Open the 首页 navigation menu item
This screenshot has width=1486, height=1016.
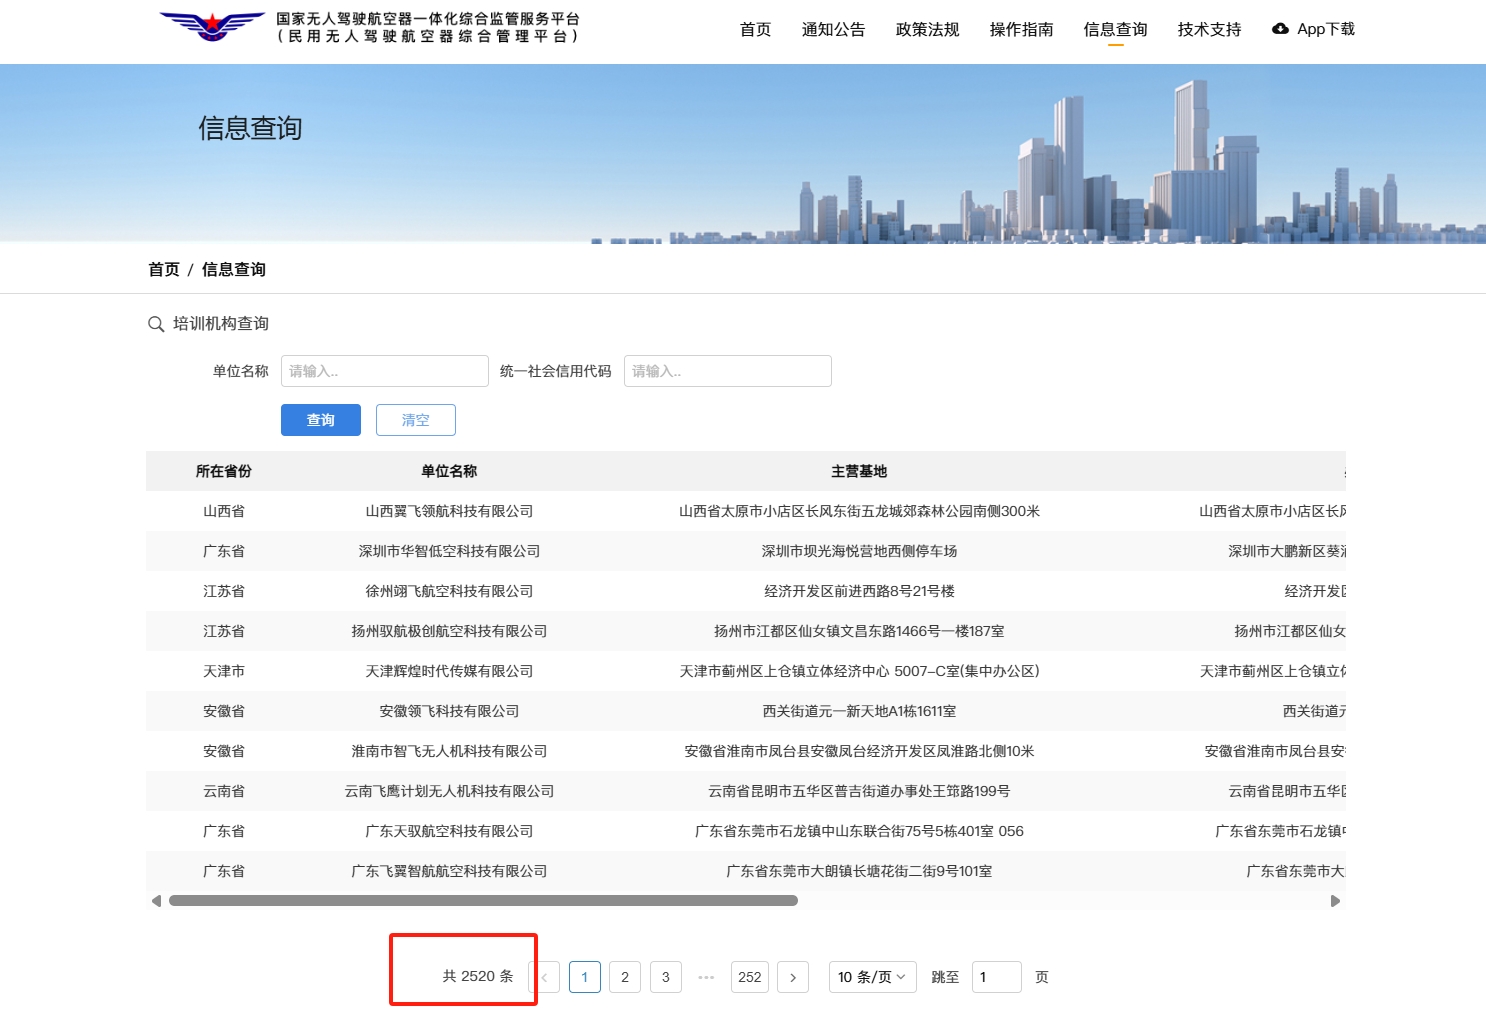(x=755, y=30)
